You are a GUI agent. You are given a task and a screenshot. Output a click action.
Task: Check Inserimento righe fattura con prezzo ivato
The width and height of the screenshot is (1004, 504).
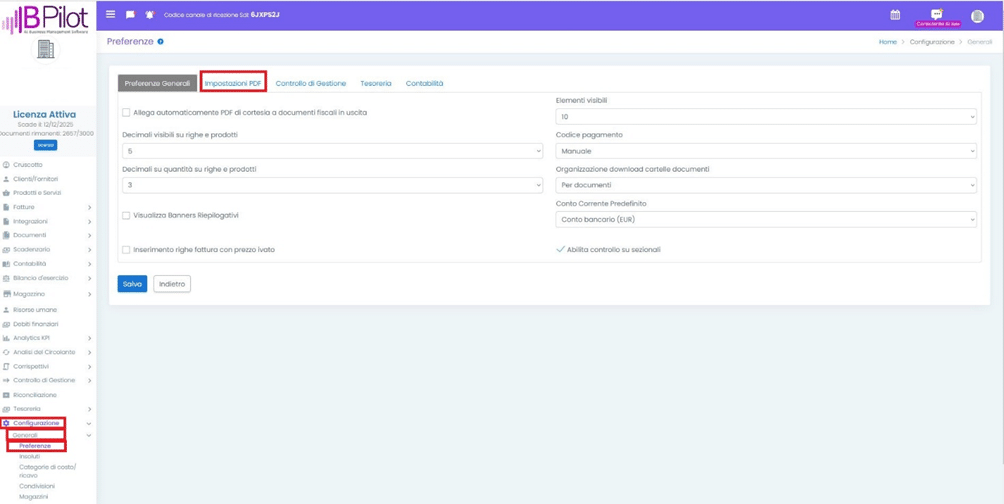pyautogui.click(x=126, y=250)
